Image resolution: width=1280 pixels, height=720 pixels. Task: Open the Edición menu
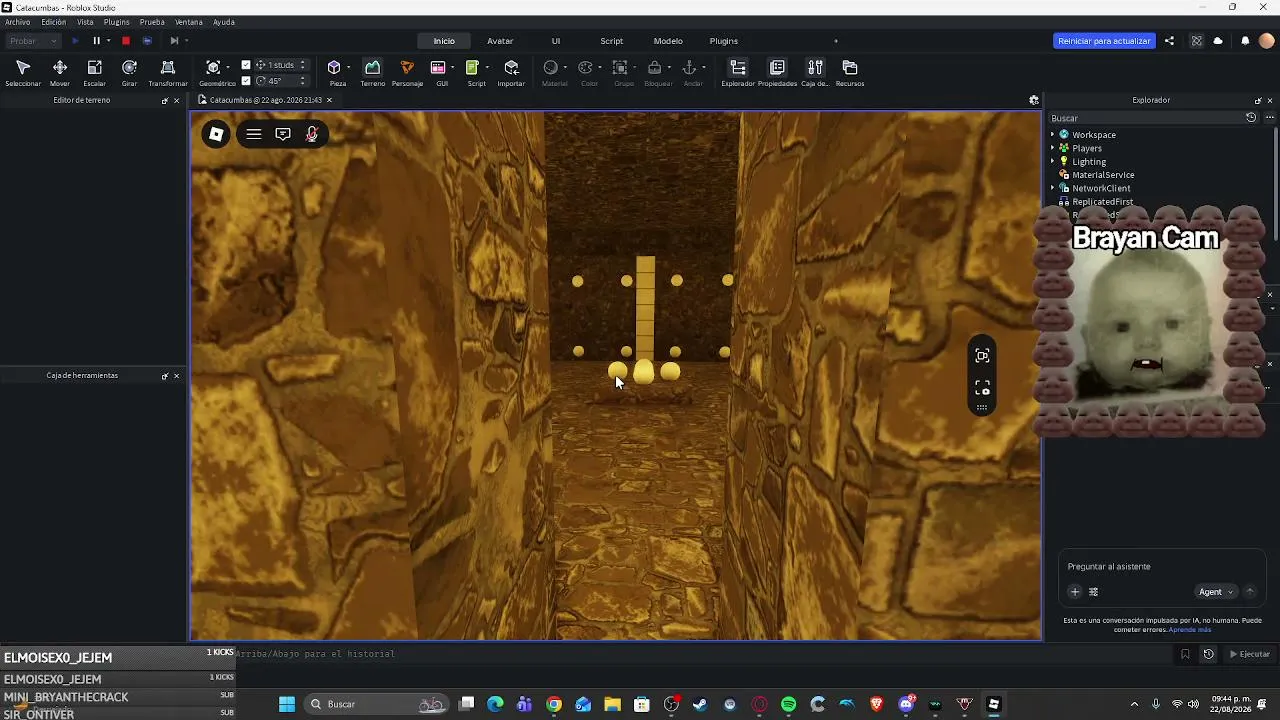54,22
